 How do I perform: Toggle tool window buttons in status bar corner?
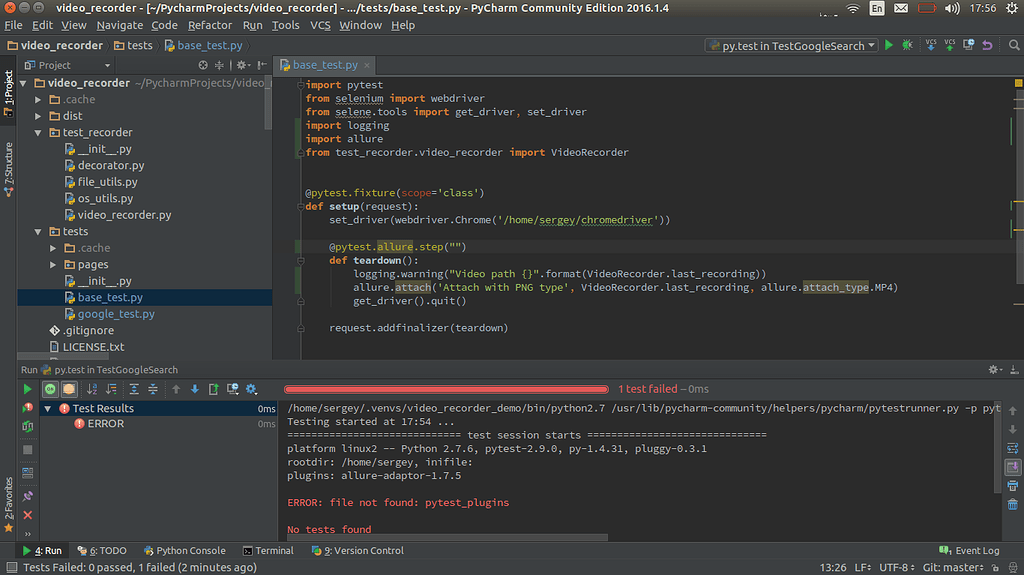pos(11,567)
